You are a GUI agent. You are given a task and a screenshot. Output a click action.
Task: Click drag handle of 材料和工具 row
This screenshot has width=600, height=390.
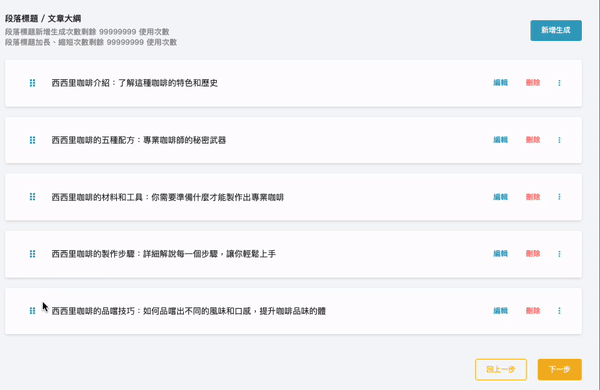33,197
